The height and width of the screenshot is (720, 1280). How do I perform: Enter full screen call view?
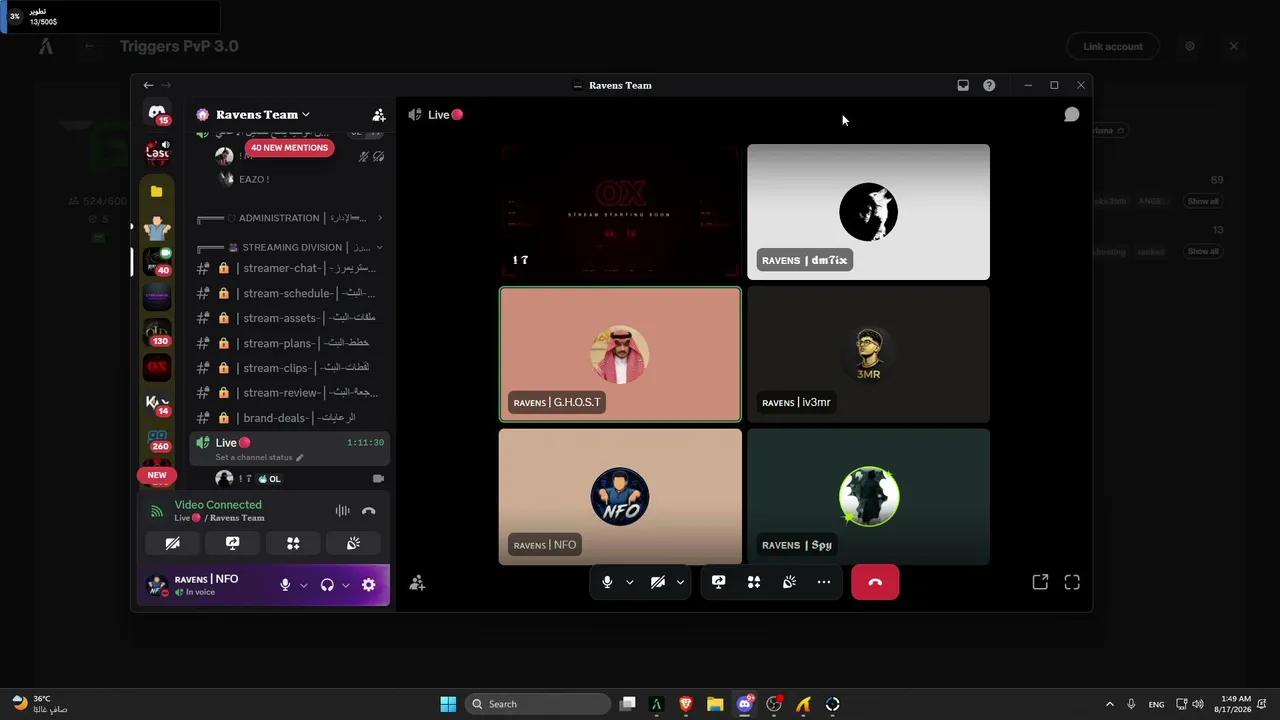click(x=1072, y=582)
